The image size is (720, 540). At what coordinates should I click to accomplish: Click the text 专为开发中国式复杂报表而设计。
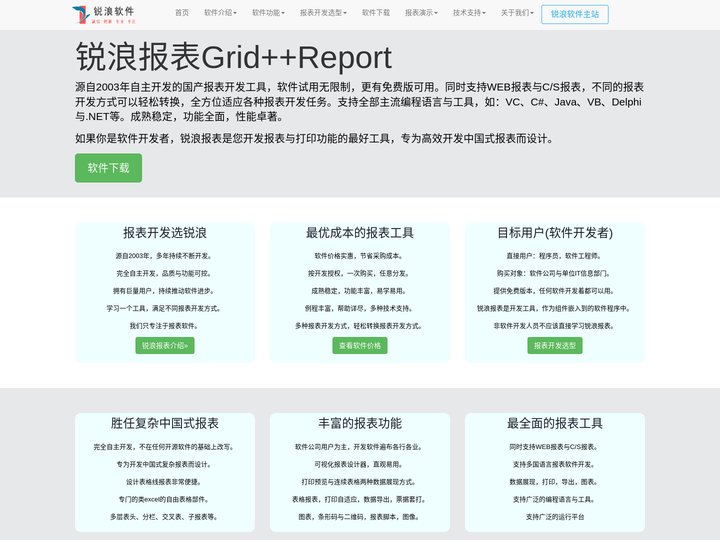click(165, 465)
